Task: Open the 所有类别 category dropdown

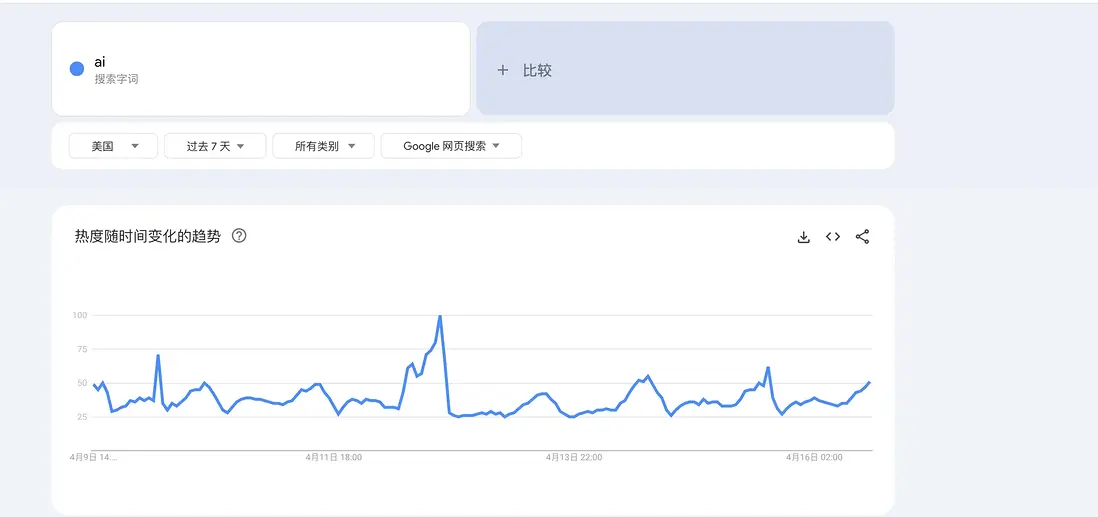Action: point(323,146)
